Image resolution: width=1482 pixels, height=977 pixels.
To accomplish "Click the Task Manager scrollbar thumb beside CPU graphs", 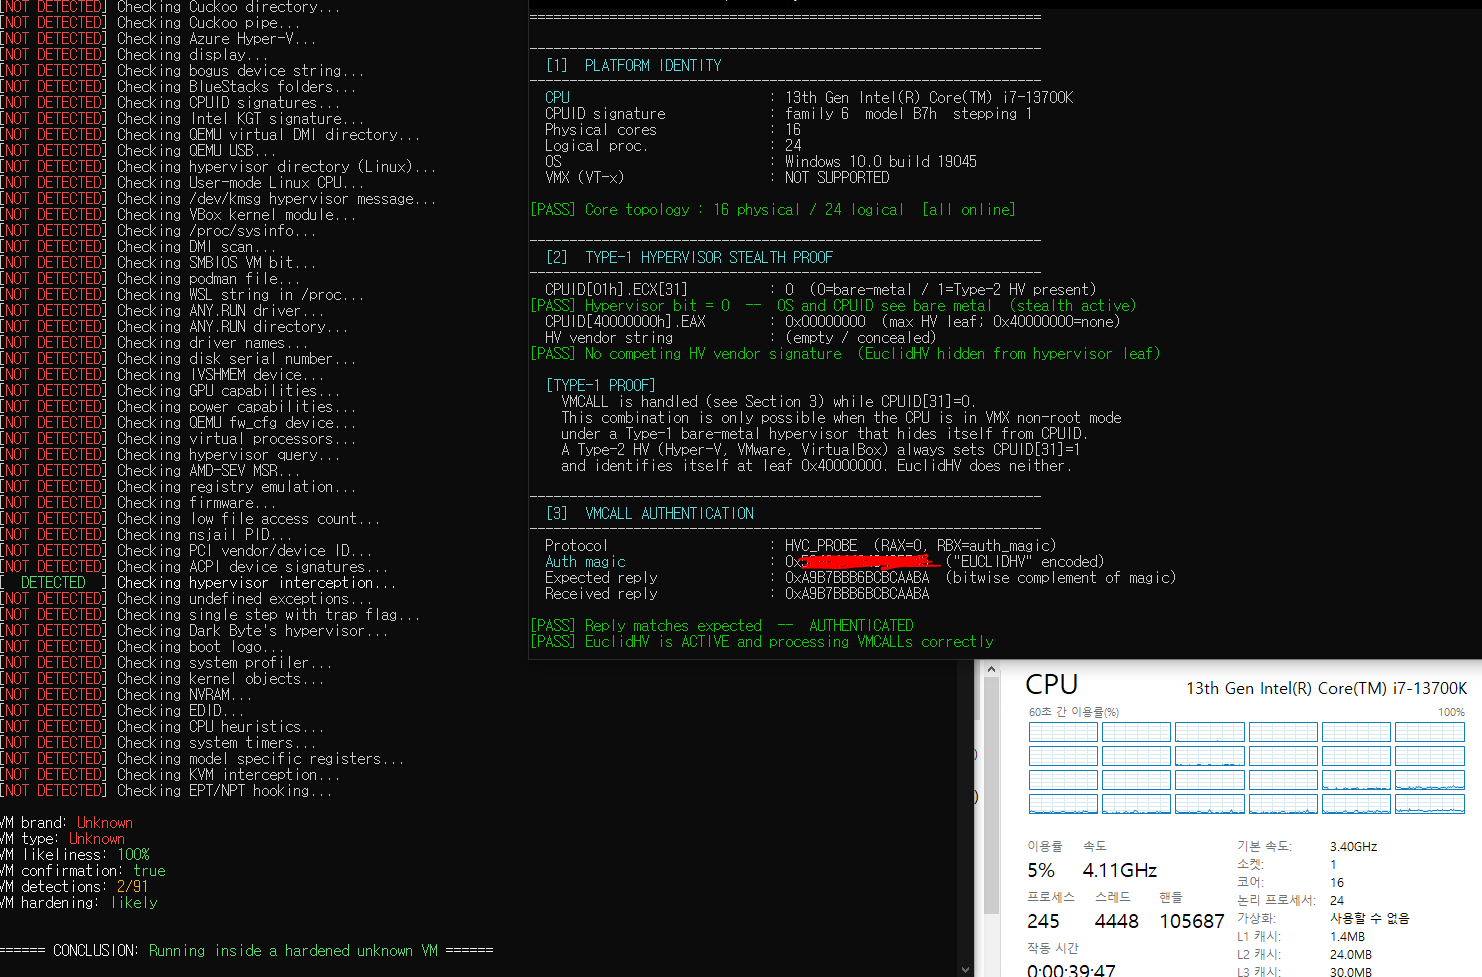I will point(991,797).
